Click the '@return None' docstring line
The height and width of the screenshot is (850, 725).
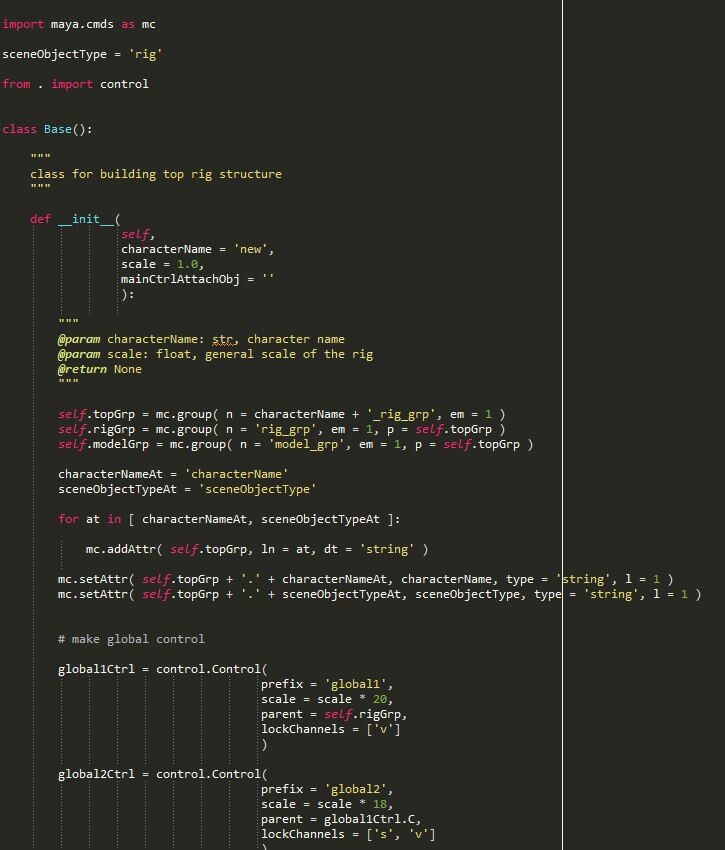point(100,369)
